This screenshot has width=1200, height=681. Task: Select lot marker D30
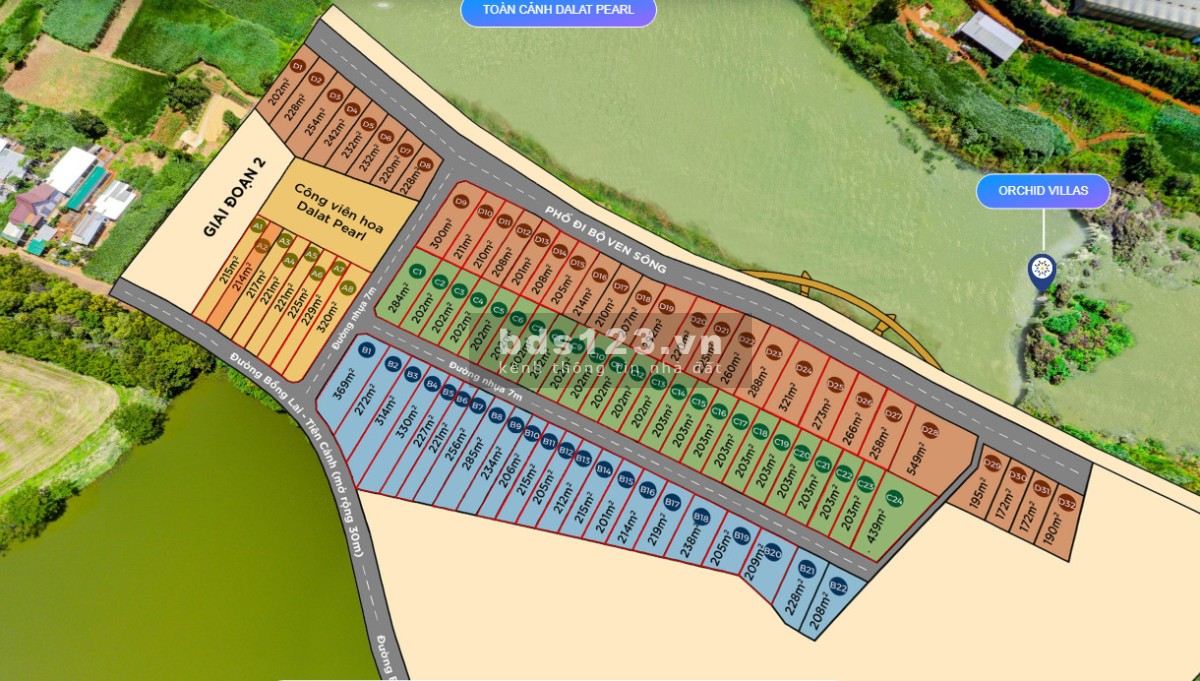[1017, 476]
